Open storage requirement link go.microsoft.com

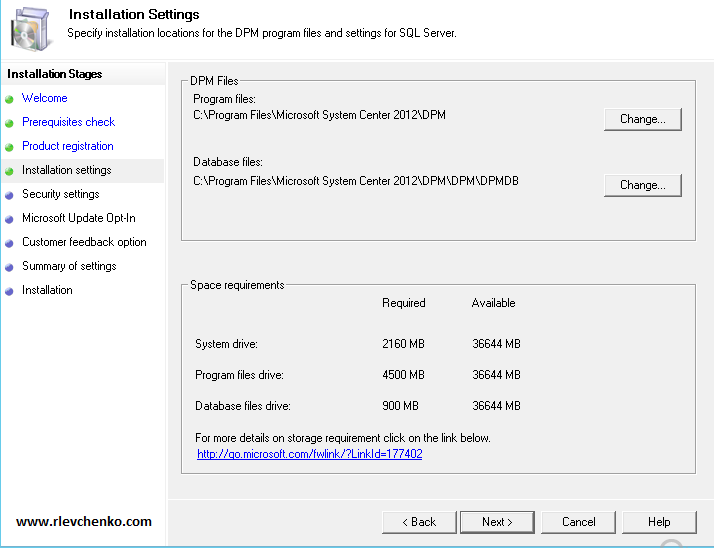[x=310, y=454]
